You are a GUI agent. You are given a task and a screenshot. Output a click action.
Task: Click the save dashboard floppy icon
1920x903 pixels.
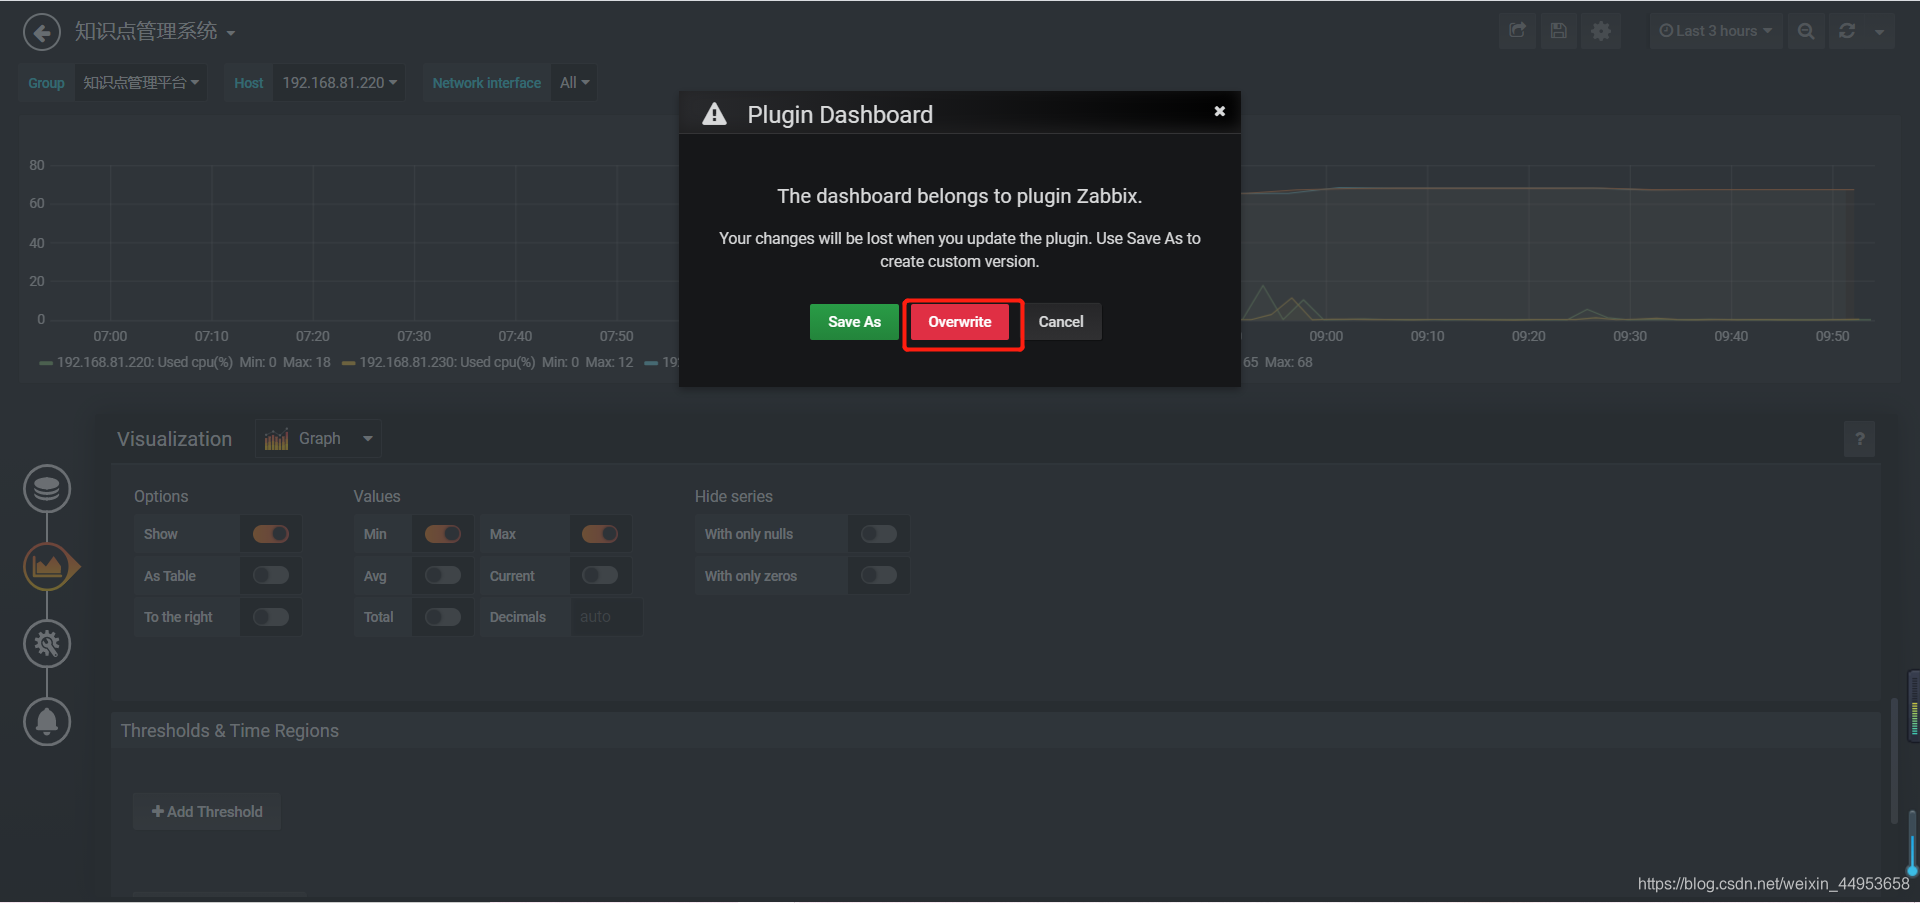pos(1558,31)
